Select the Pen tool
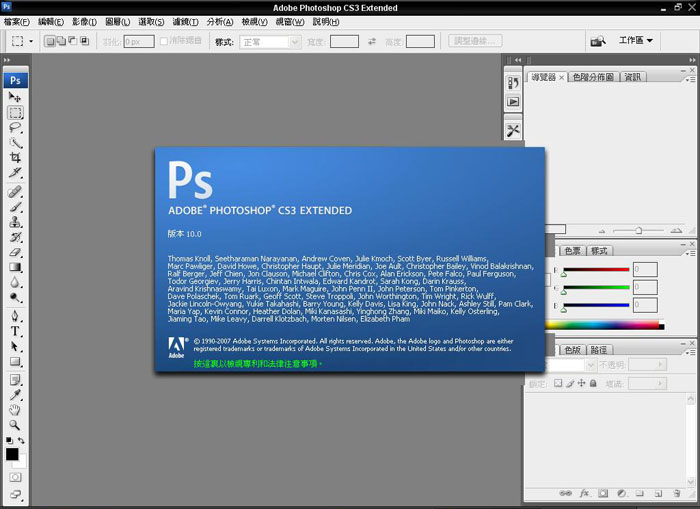This screenshot has height=509, width=700. pyautogui.click(x=15, y=316)
